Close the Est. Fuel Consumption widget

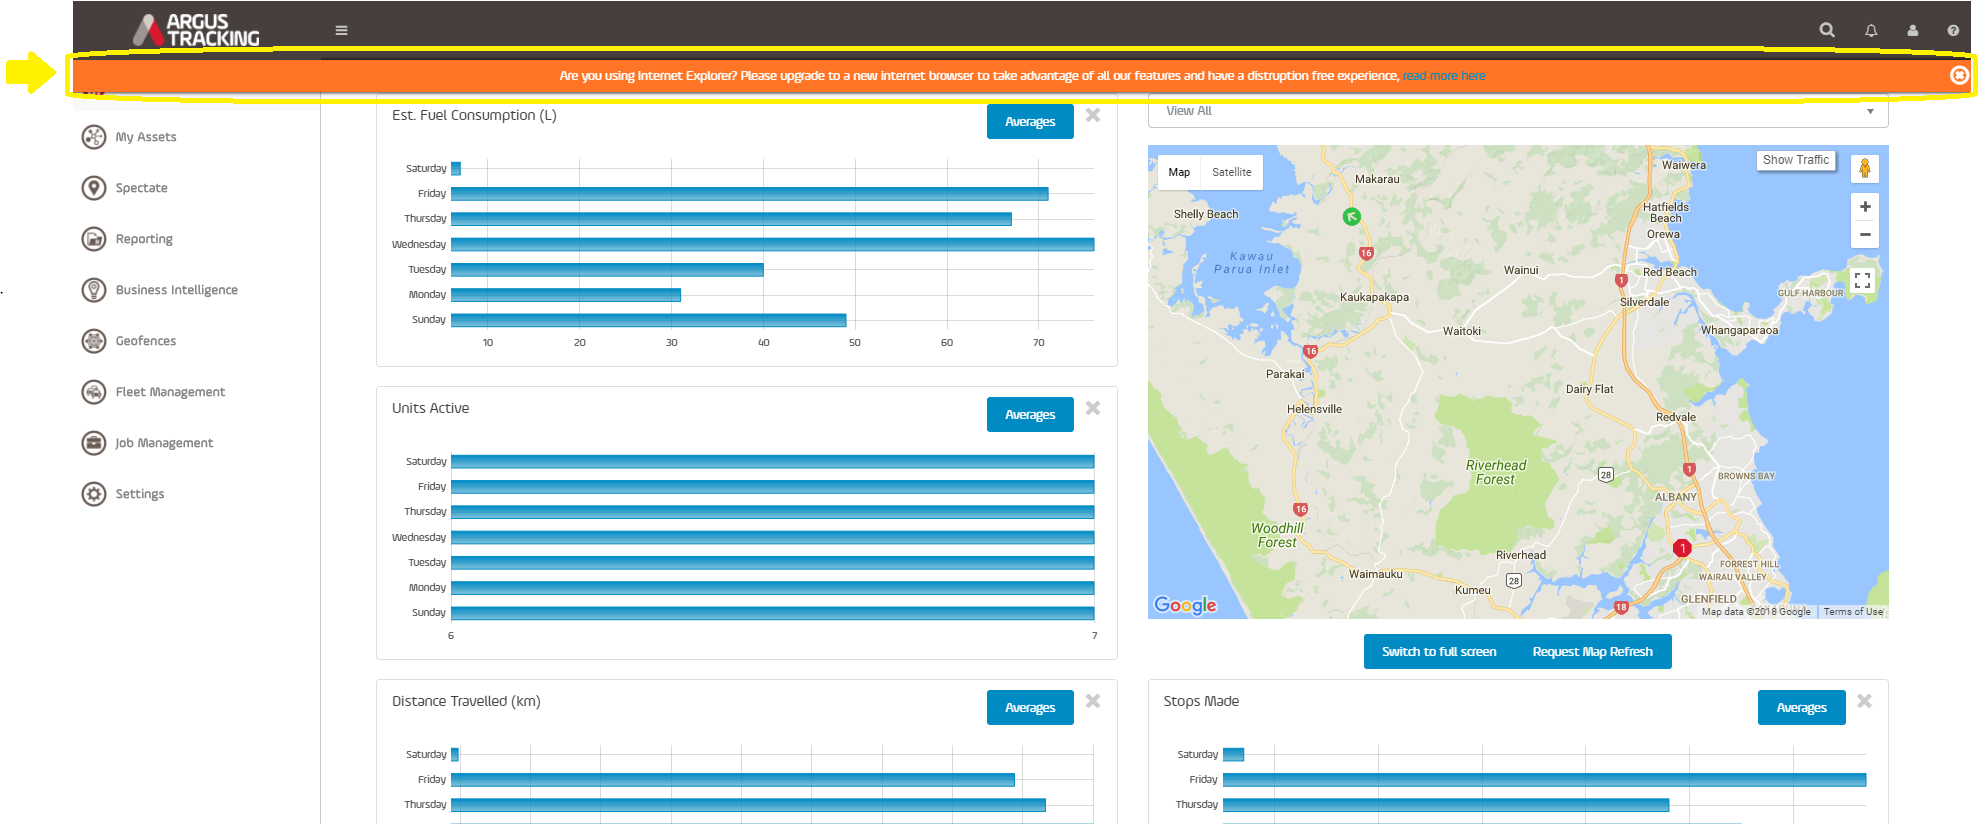[x=1093, y=115]
